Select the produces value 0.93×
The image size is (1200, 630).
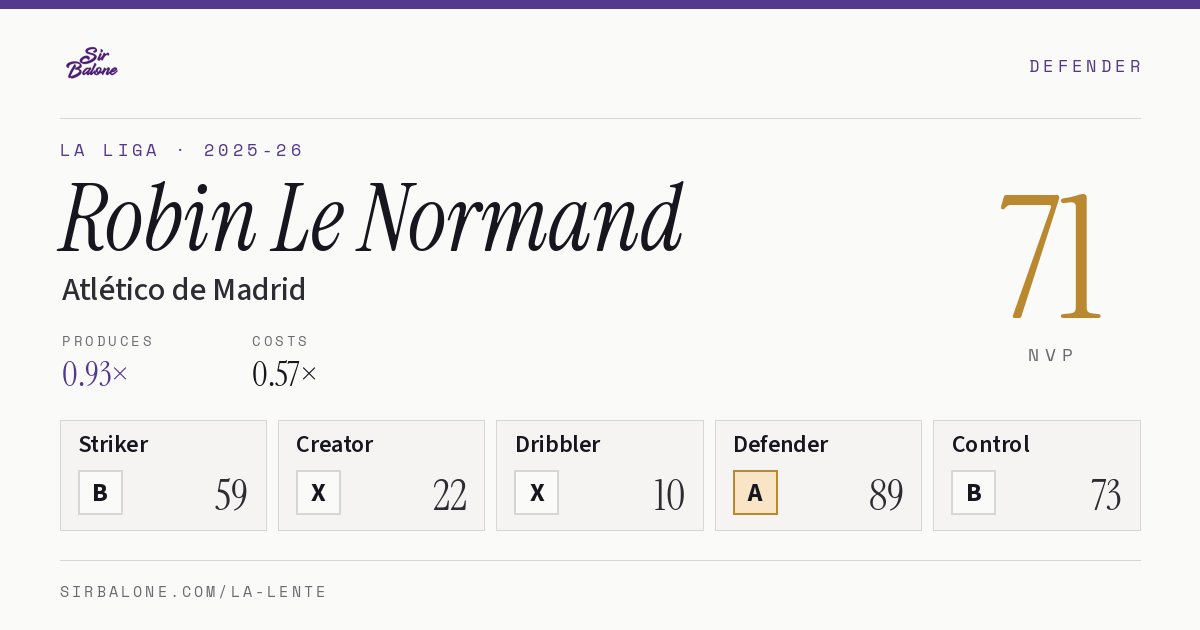point(95,374)
